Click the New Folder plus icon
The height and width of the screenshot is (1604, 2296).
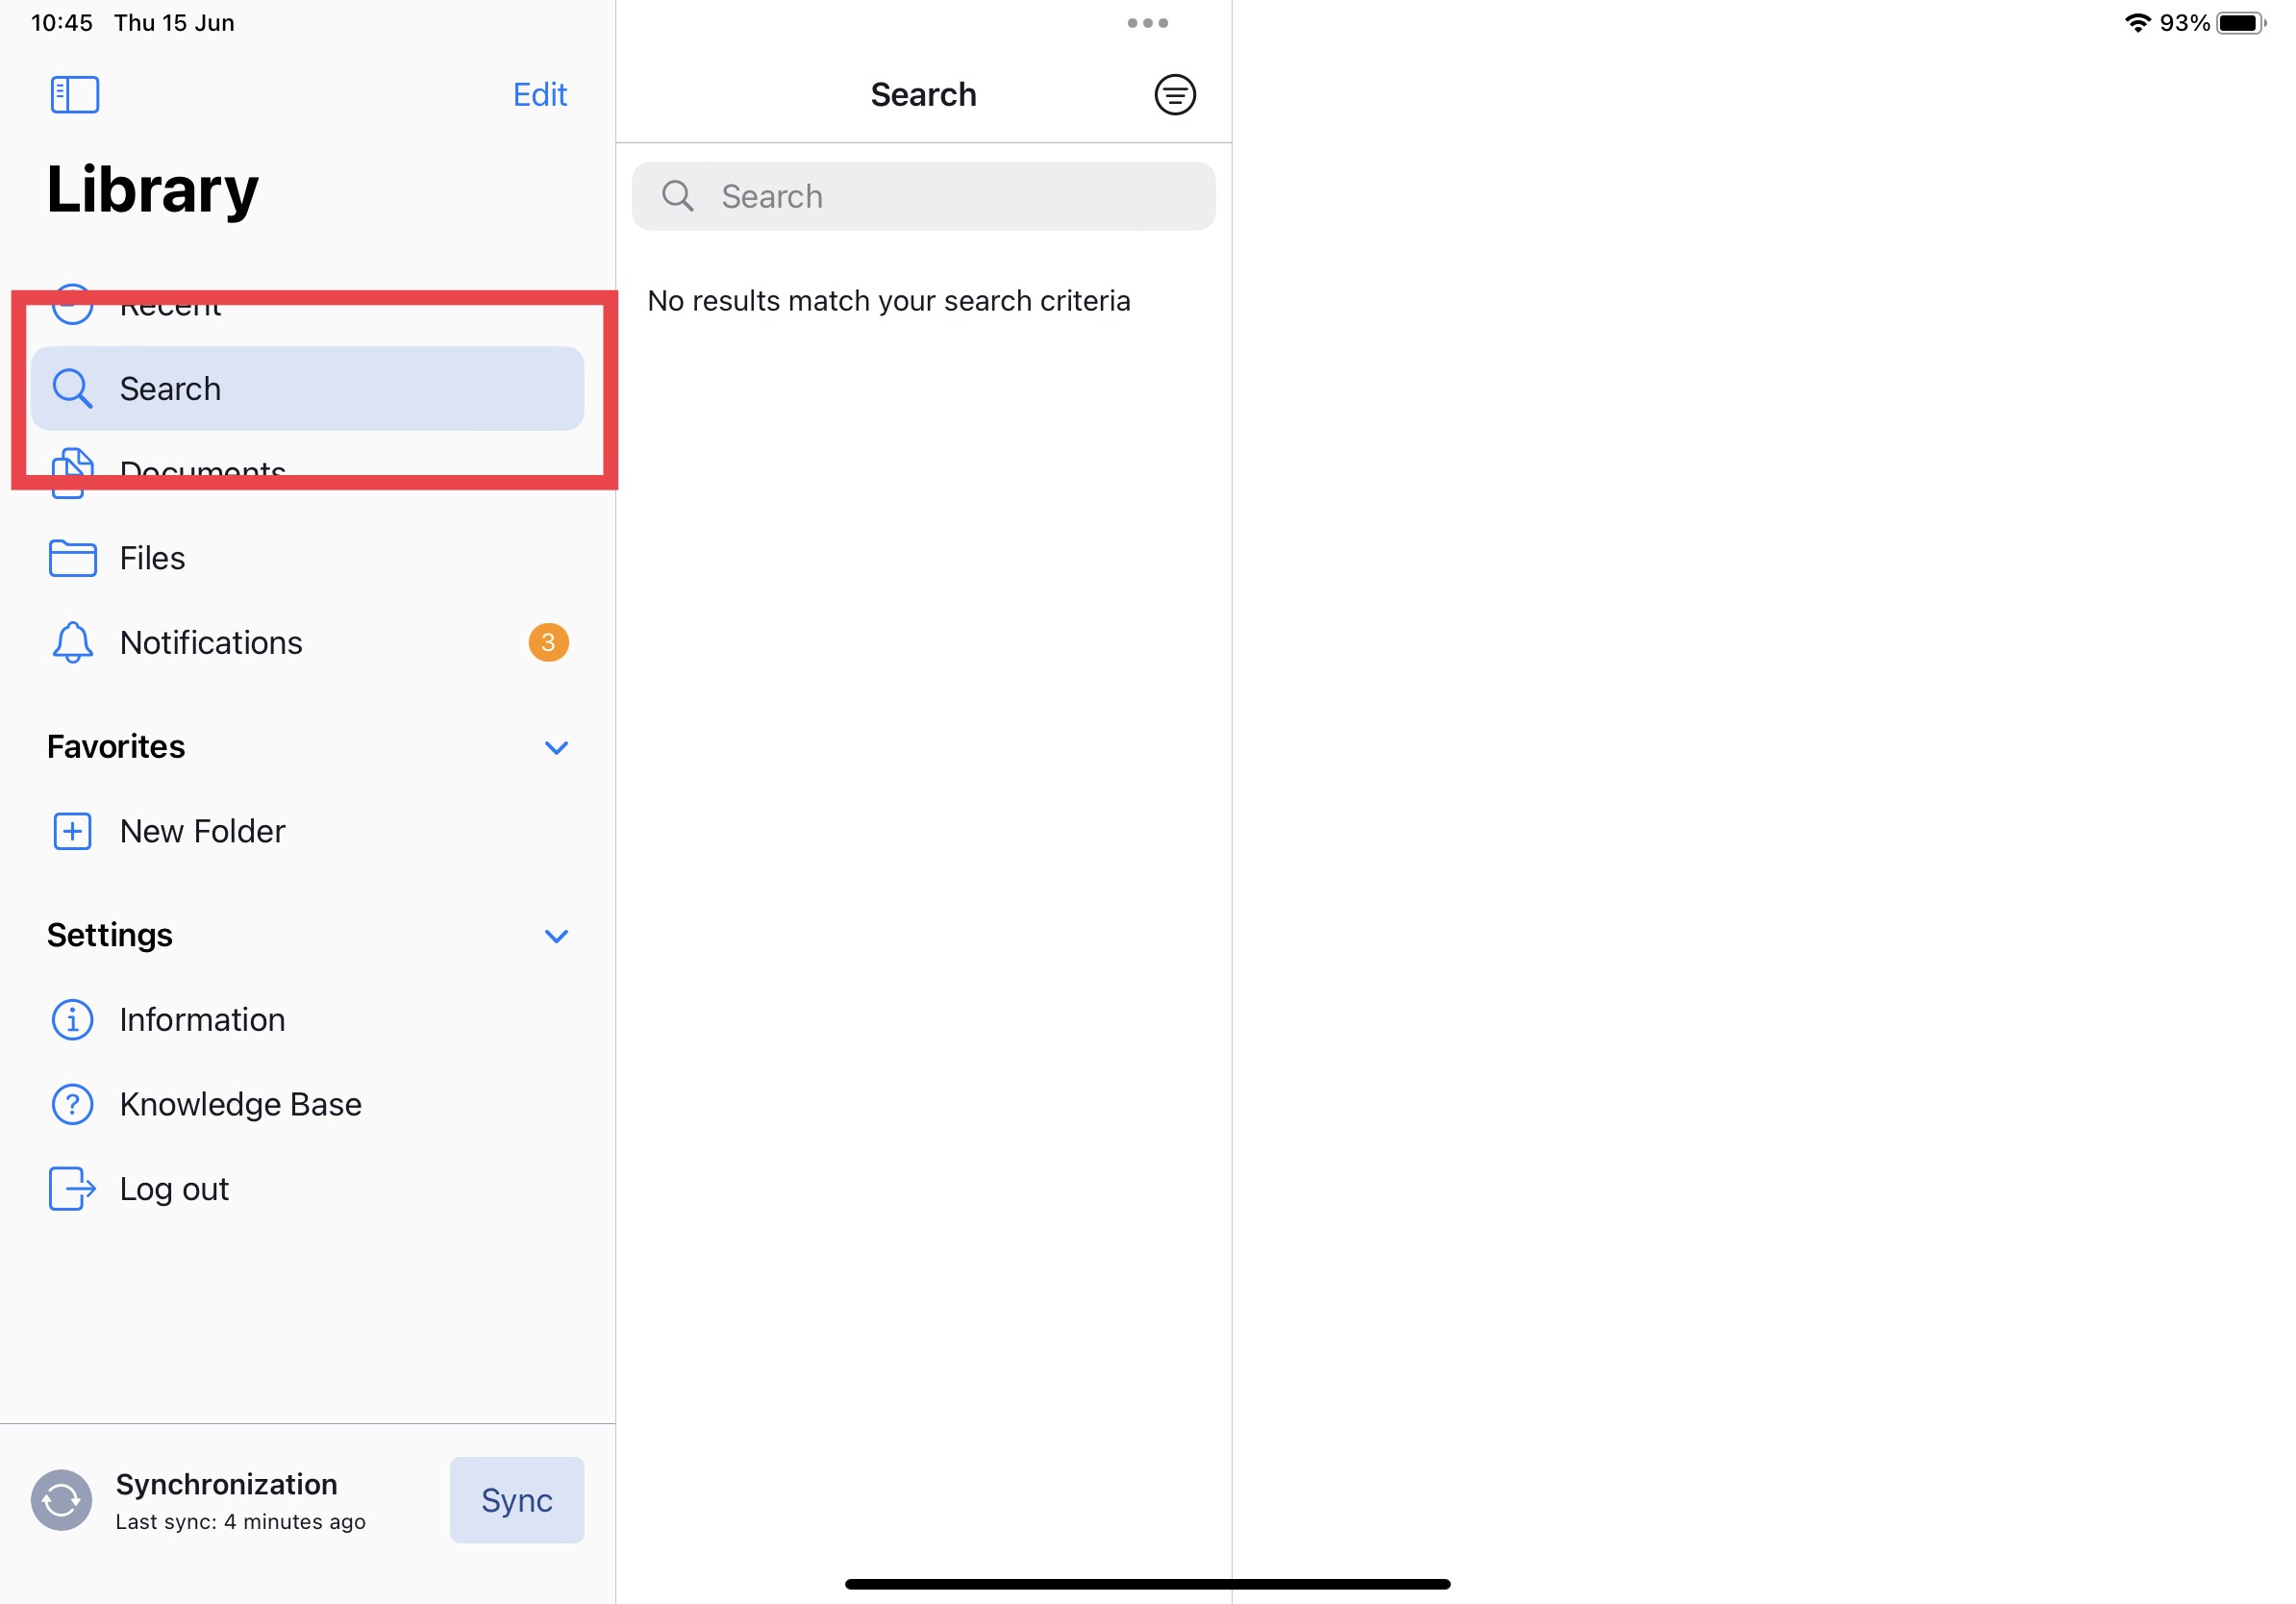(72, 831)
